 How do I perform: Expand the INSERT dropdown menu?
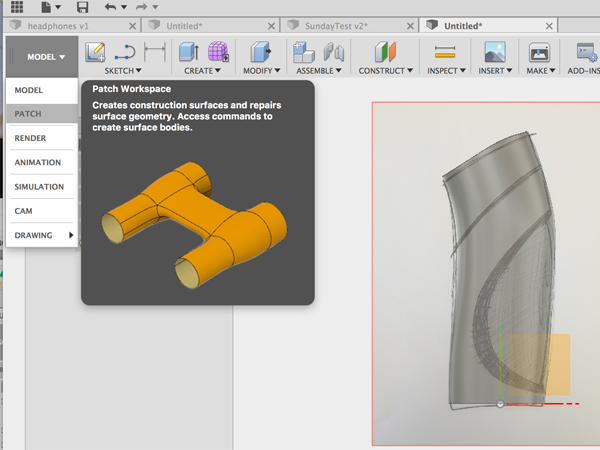click(x=495, y=71)
